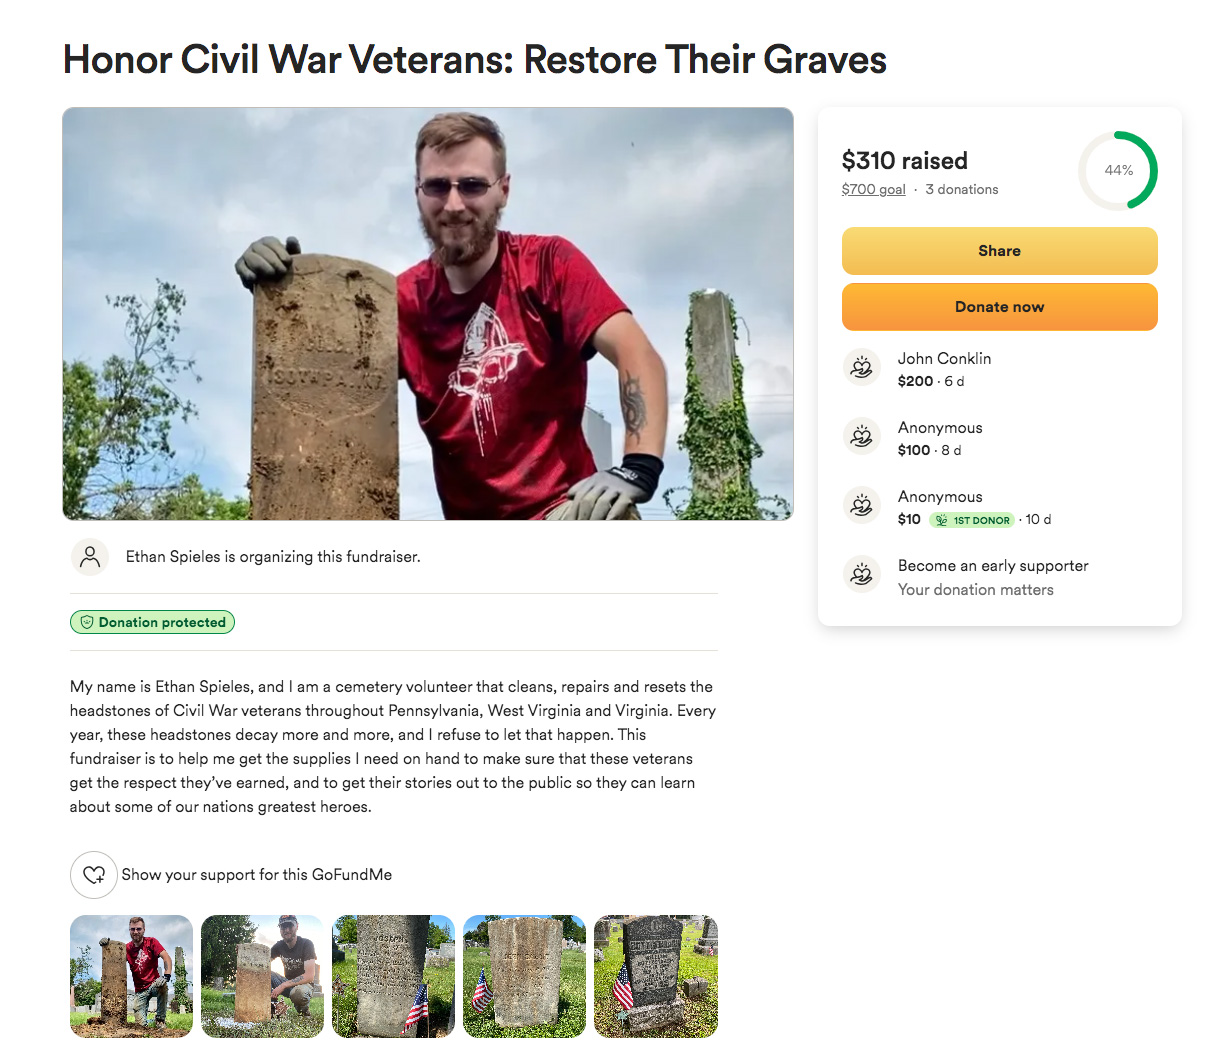Click the heart support icon

[94, 875]
